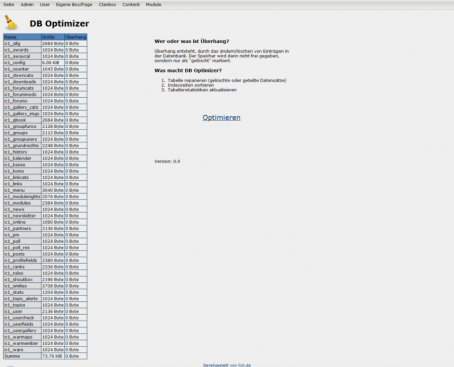Click the DB Optimizer heading
The width and height of the screenshot is (454, 367).
click(59, 24)
